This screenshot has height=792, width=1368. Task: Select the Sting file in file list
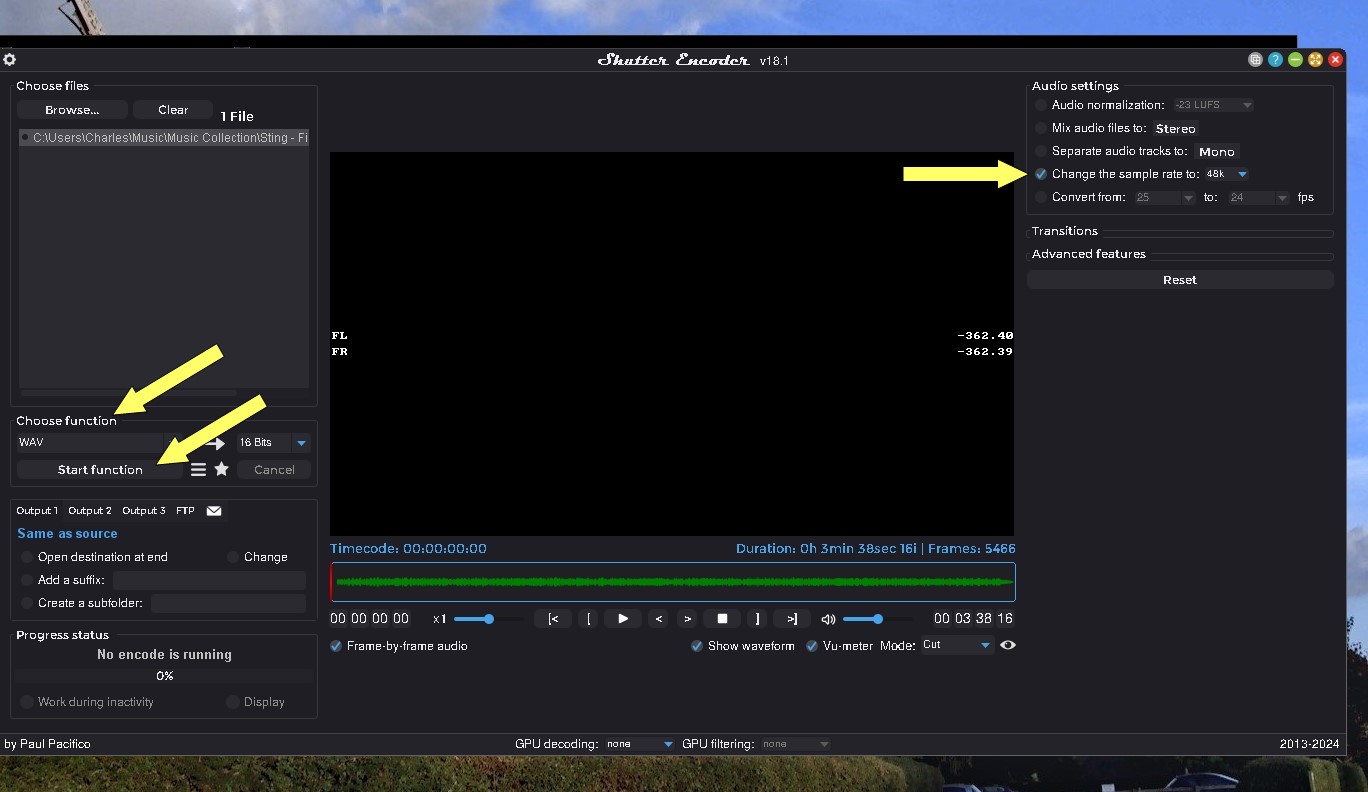(164, 138)
